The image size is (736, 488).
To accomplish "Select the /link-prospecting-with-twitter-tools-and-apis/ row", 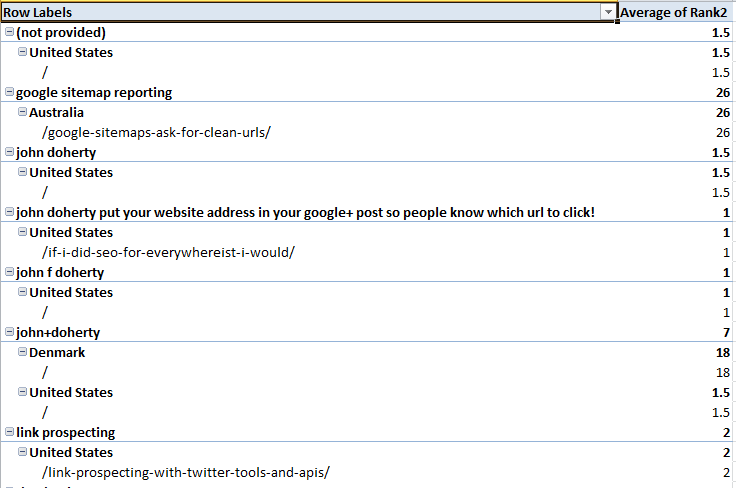I will click(185, 472).
